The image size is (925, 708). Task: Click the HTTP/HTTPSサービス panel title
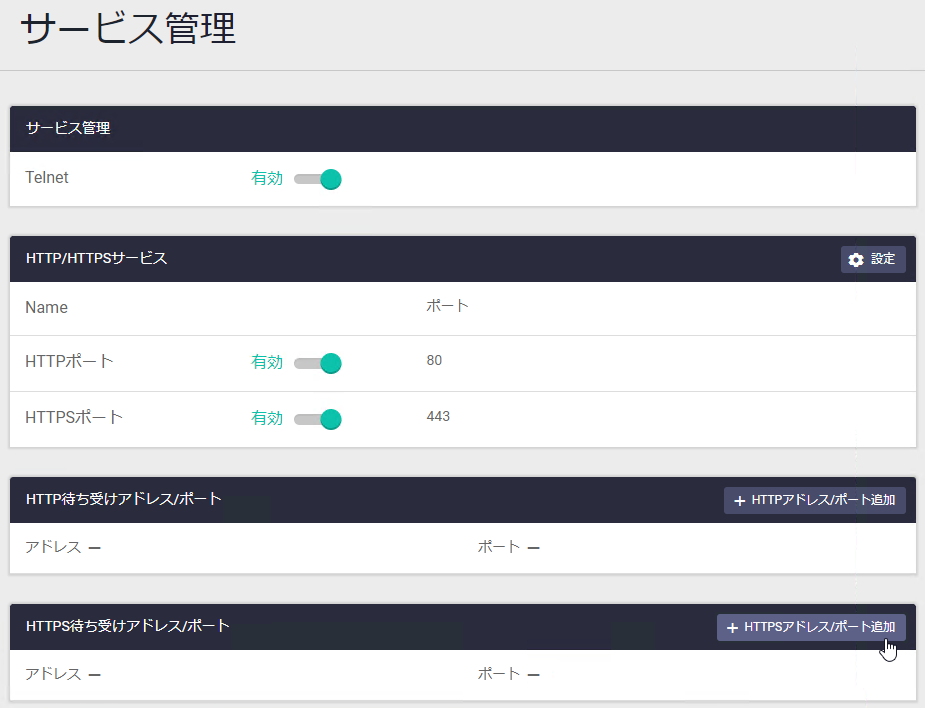[x=97, y=258]
